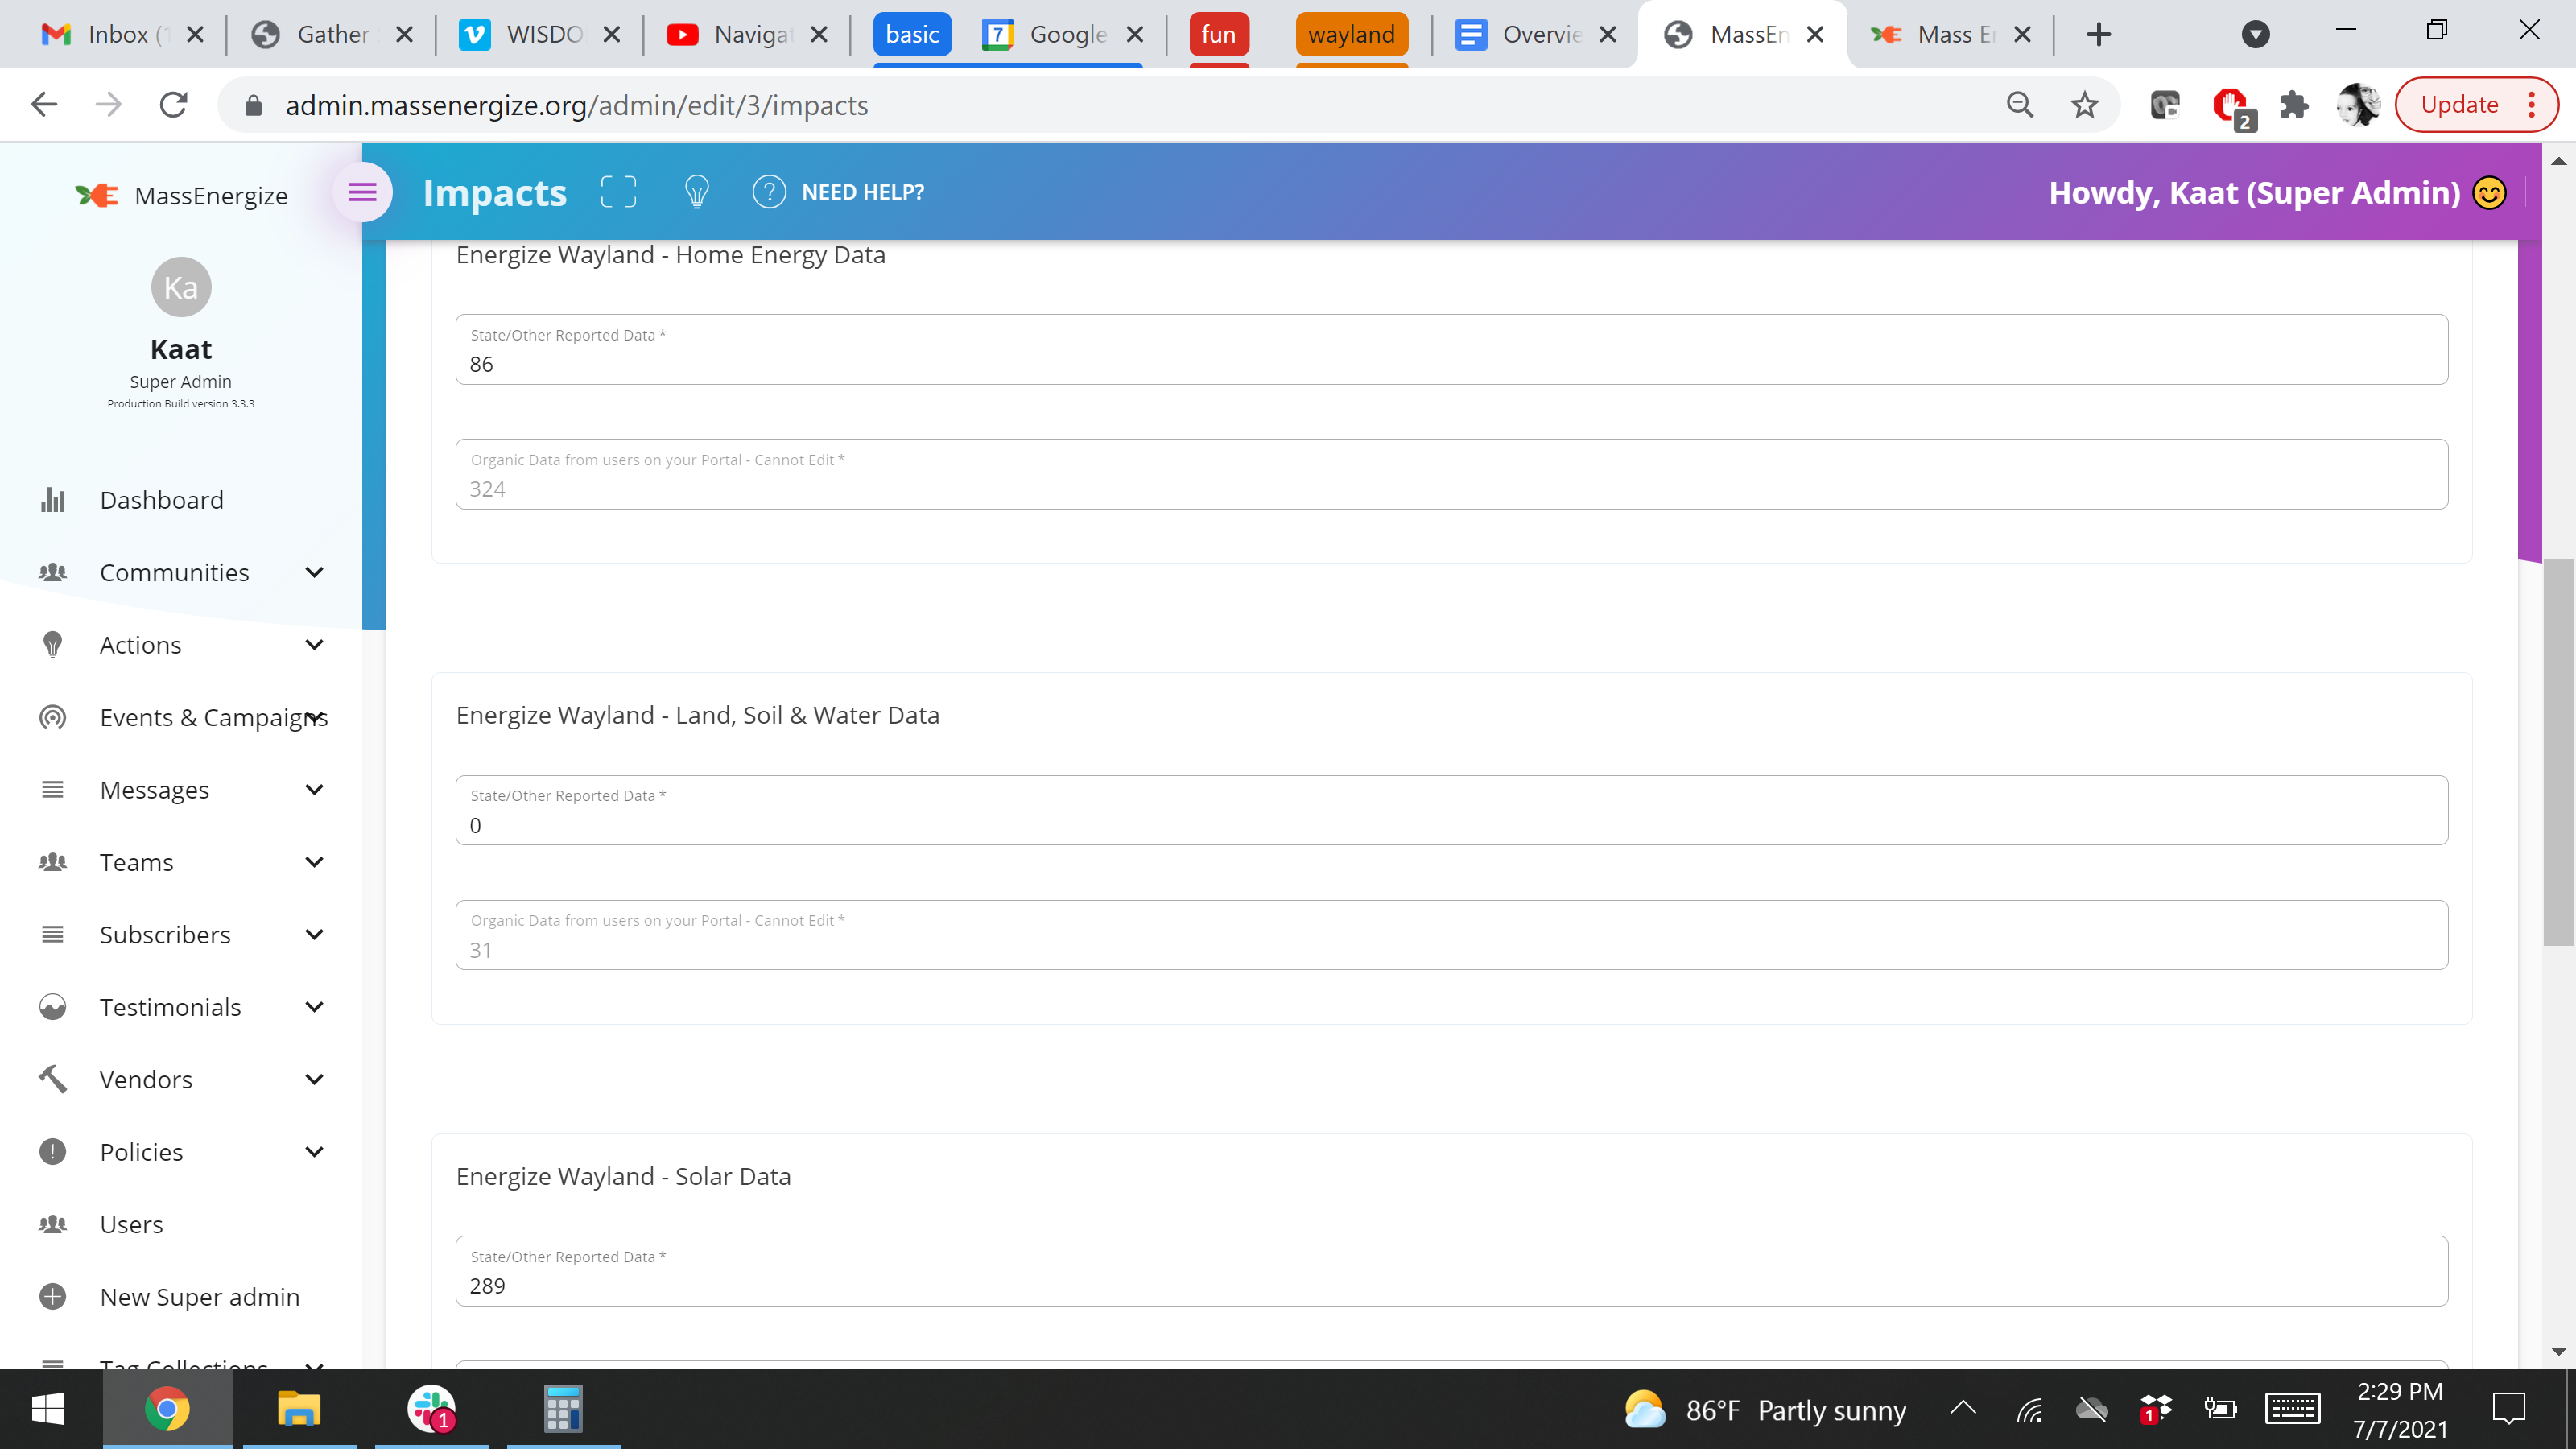The image size is (2576, 1449).
Task: Click the lightbulb icon in the header
Action: click(697, 192)
